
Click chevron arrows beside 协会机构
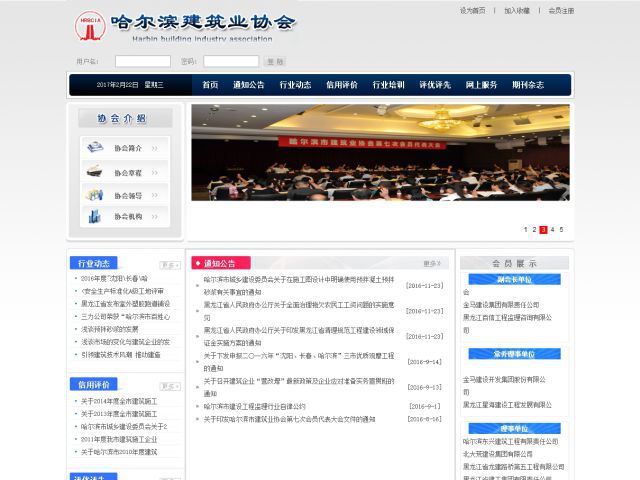tap(156, 217)
